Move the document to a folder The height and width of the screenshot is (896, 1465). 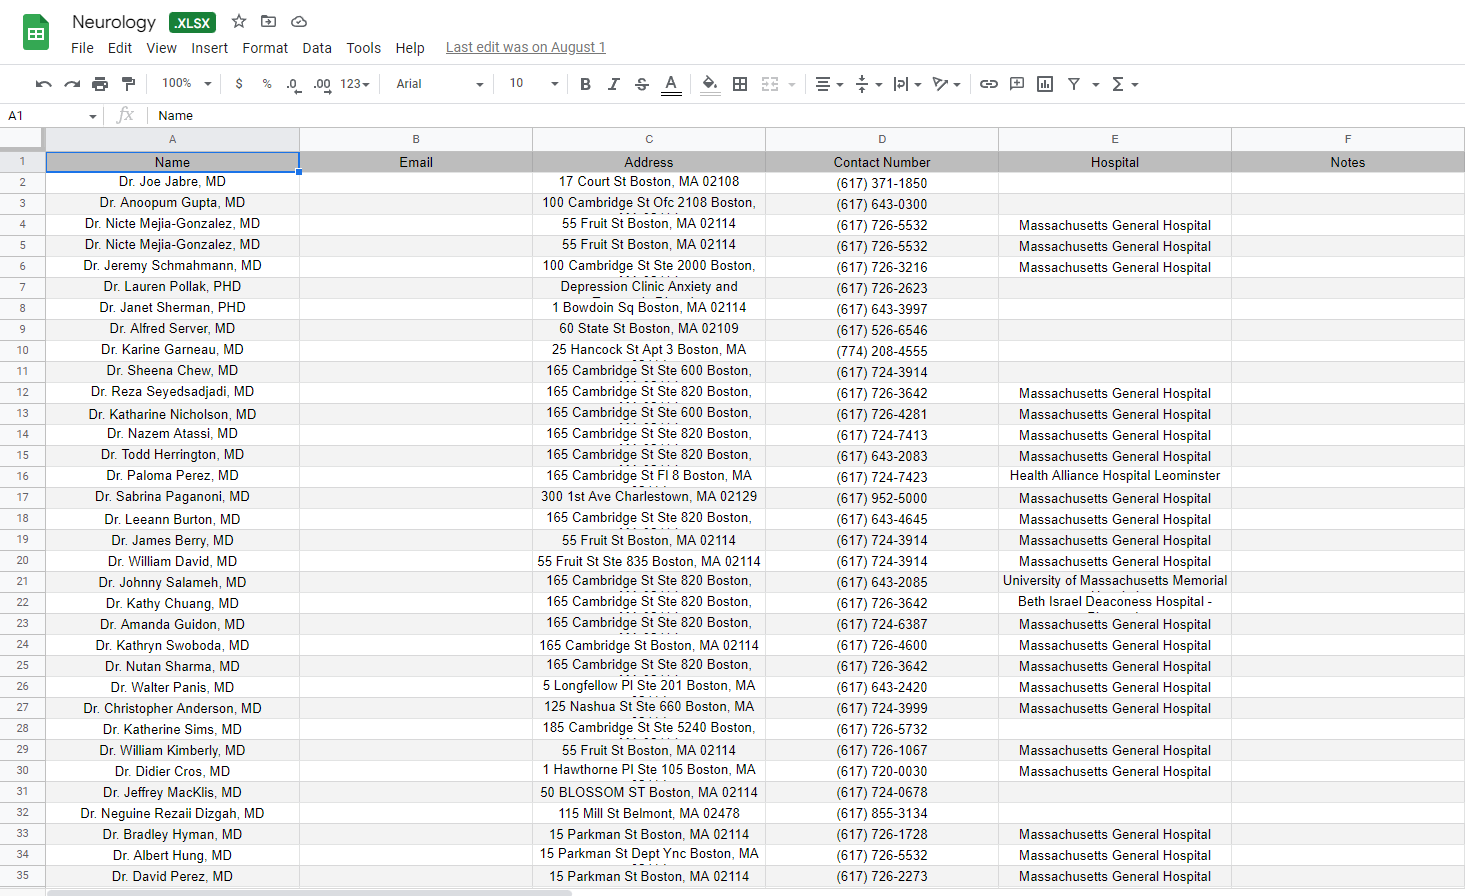tap(268, 21)
